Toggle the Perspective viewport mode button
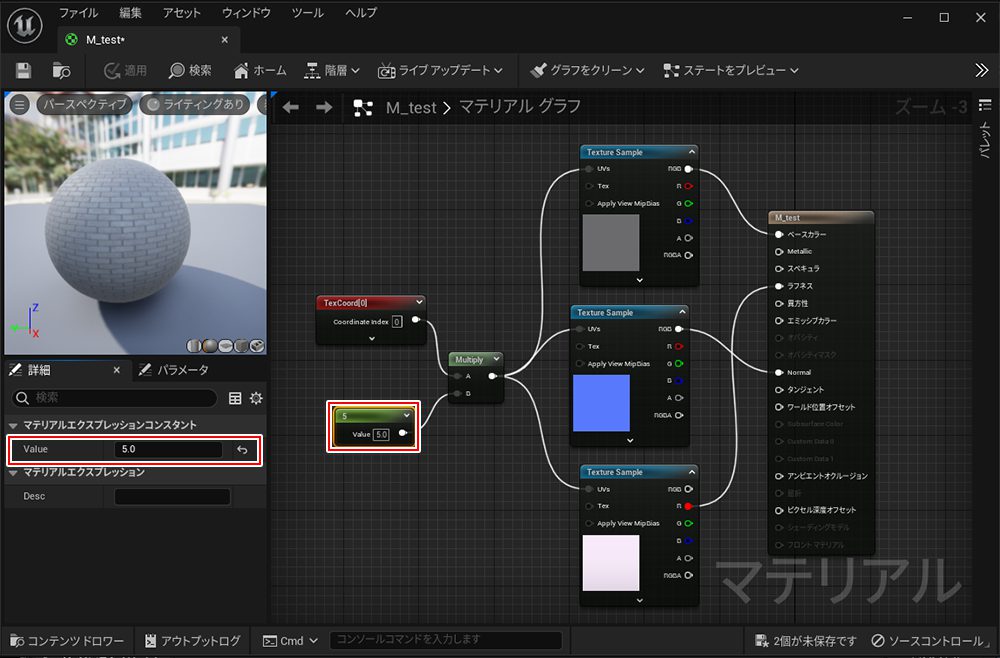The width and height of the screenshot is (1000, 658). coord(84,105)
